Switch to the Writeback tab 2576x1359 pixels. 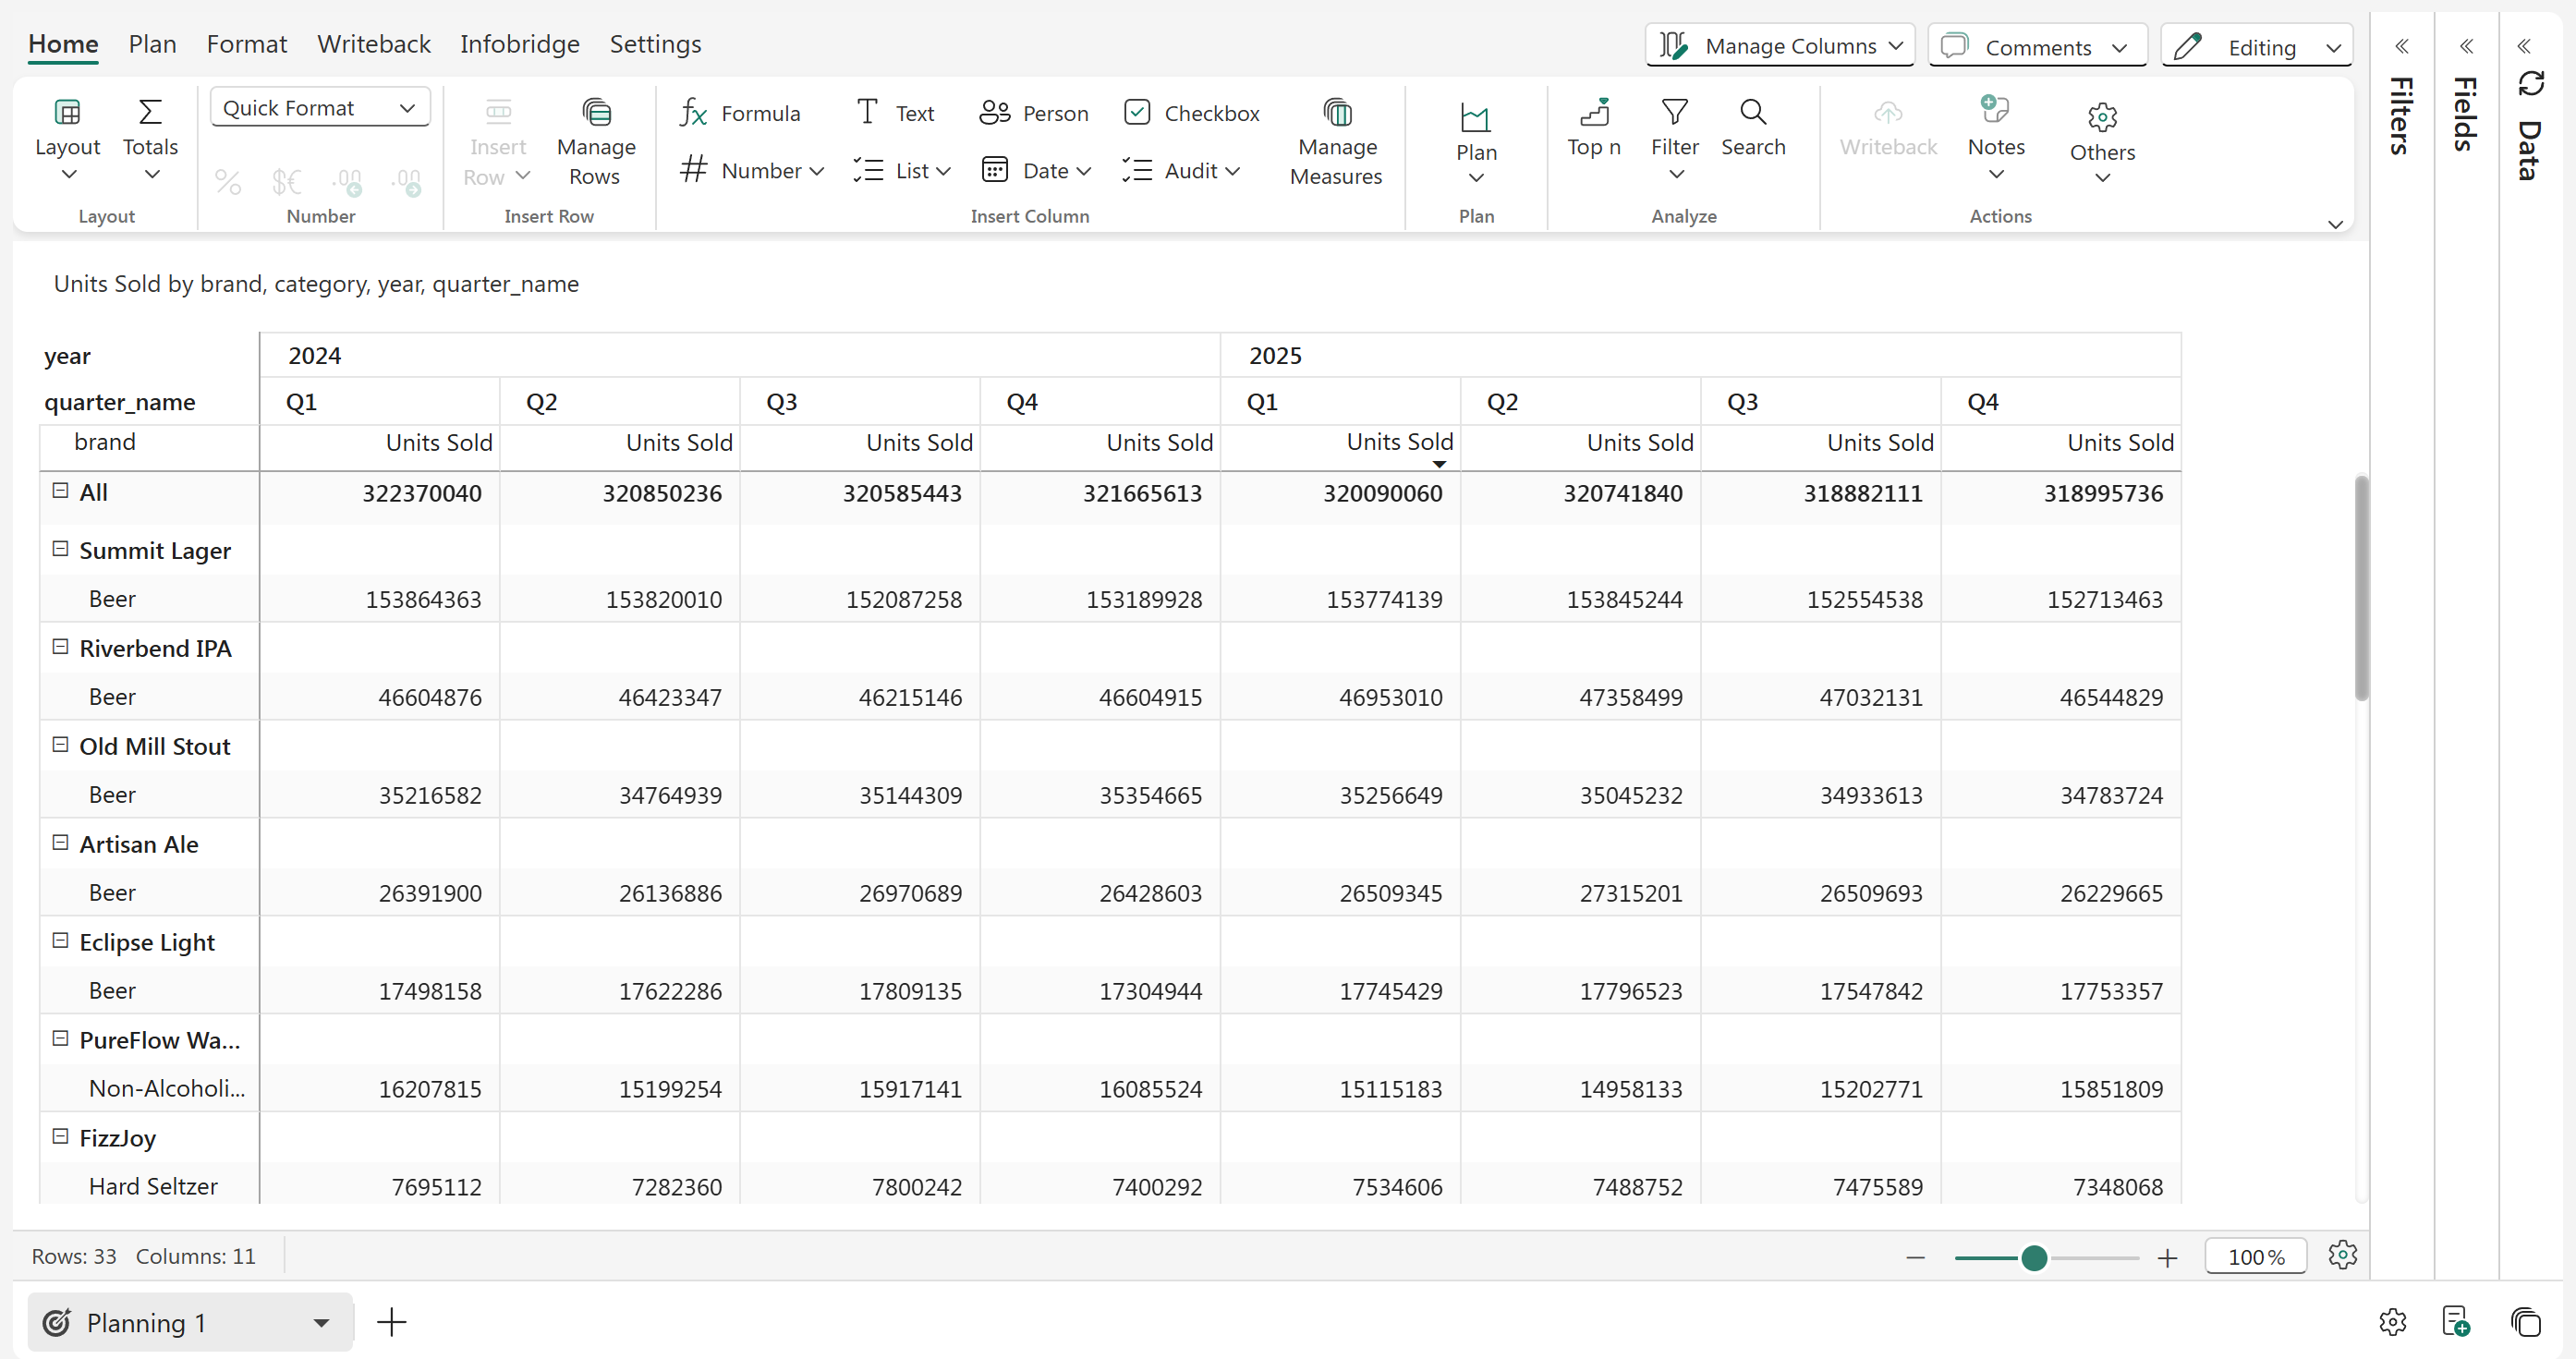(x=373, y=44)
